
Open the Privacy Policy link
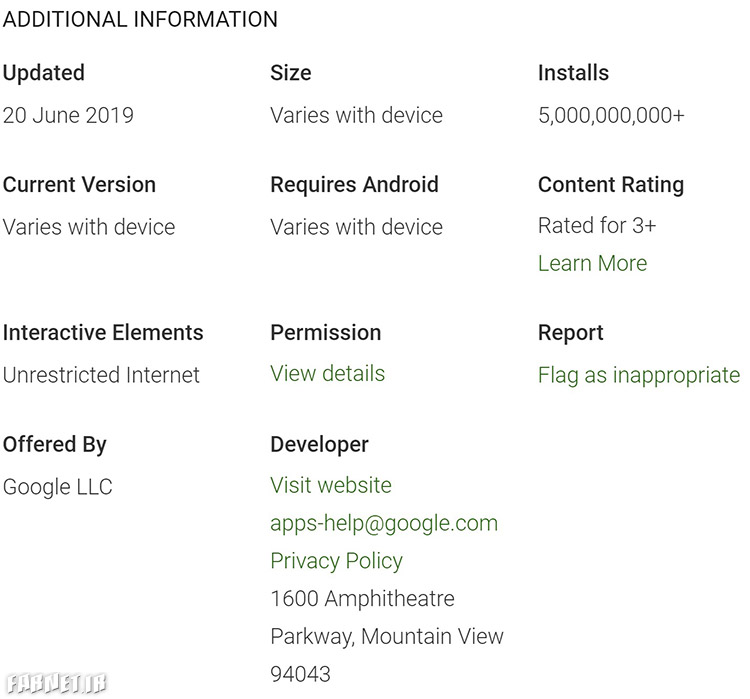[336, 561]
